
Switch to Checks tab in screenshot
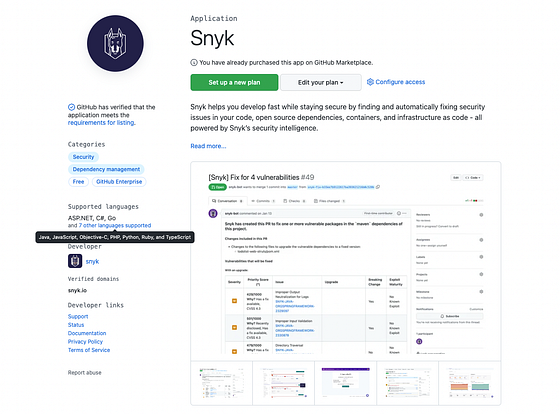(x=295, y=201)
